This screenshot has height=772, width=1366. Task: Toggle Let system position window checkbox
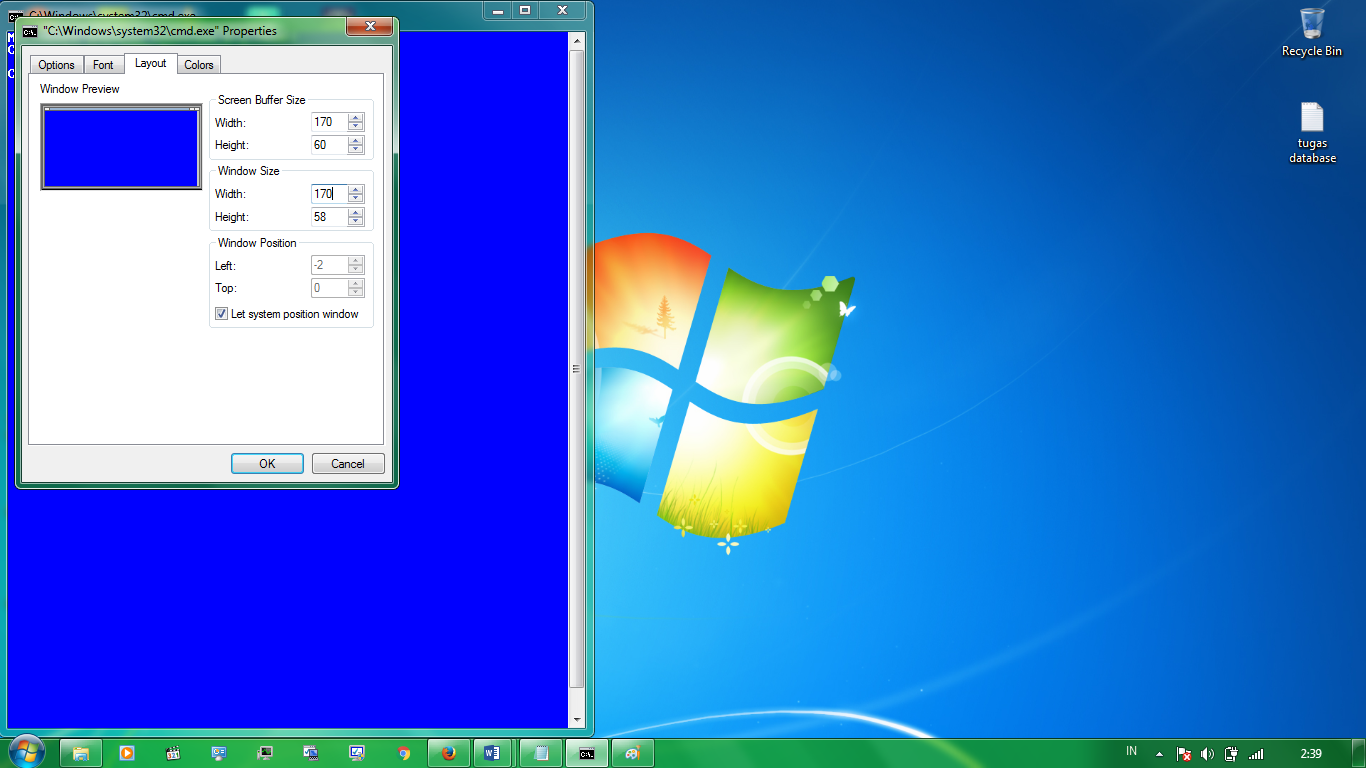[x=221, y=314]
